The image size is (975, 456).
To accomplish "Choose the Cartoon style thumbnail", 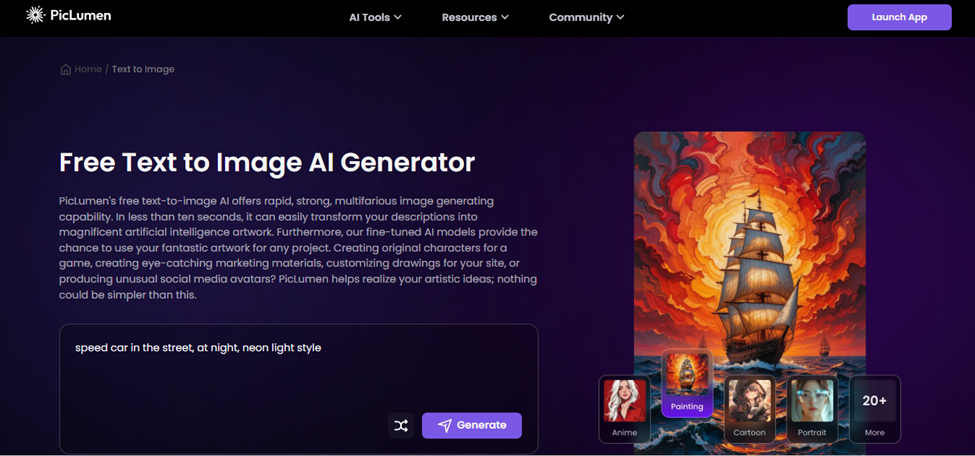I will (749, 409).
